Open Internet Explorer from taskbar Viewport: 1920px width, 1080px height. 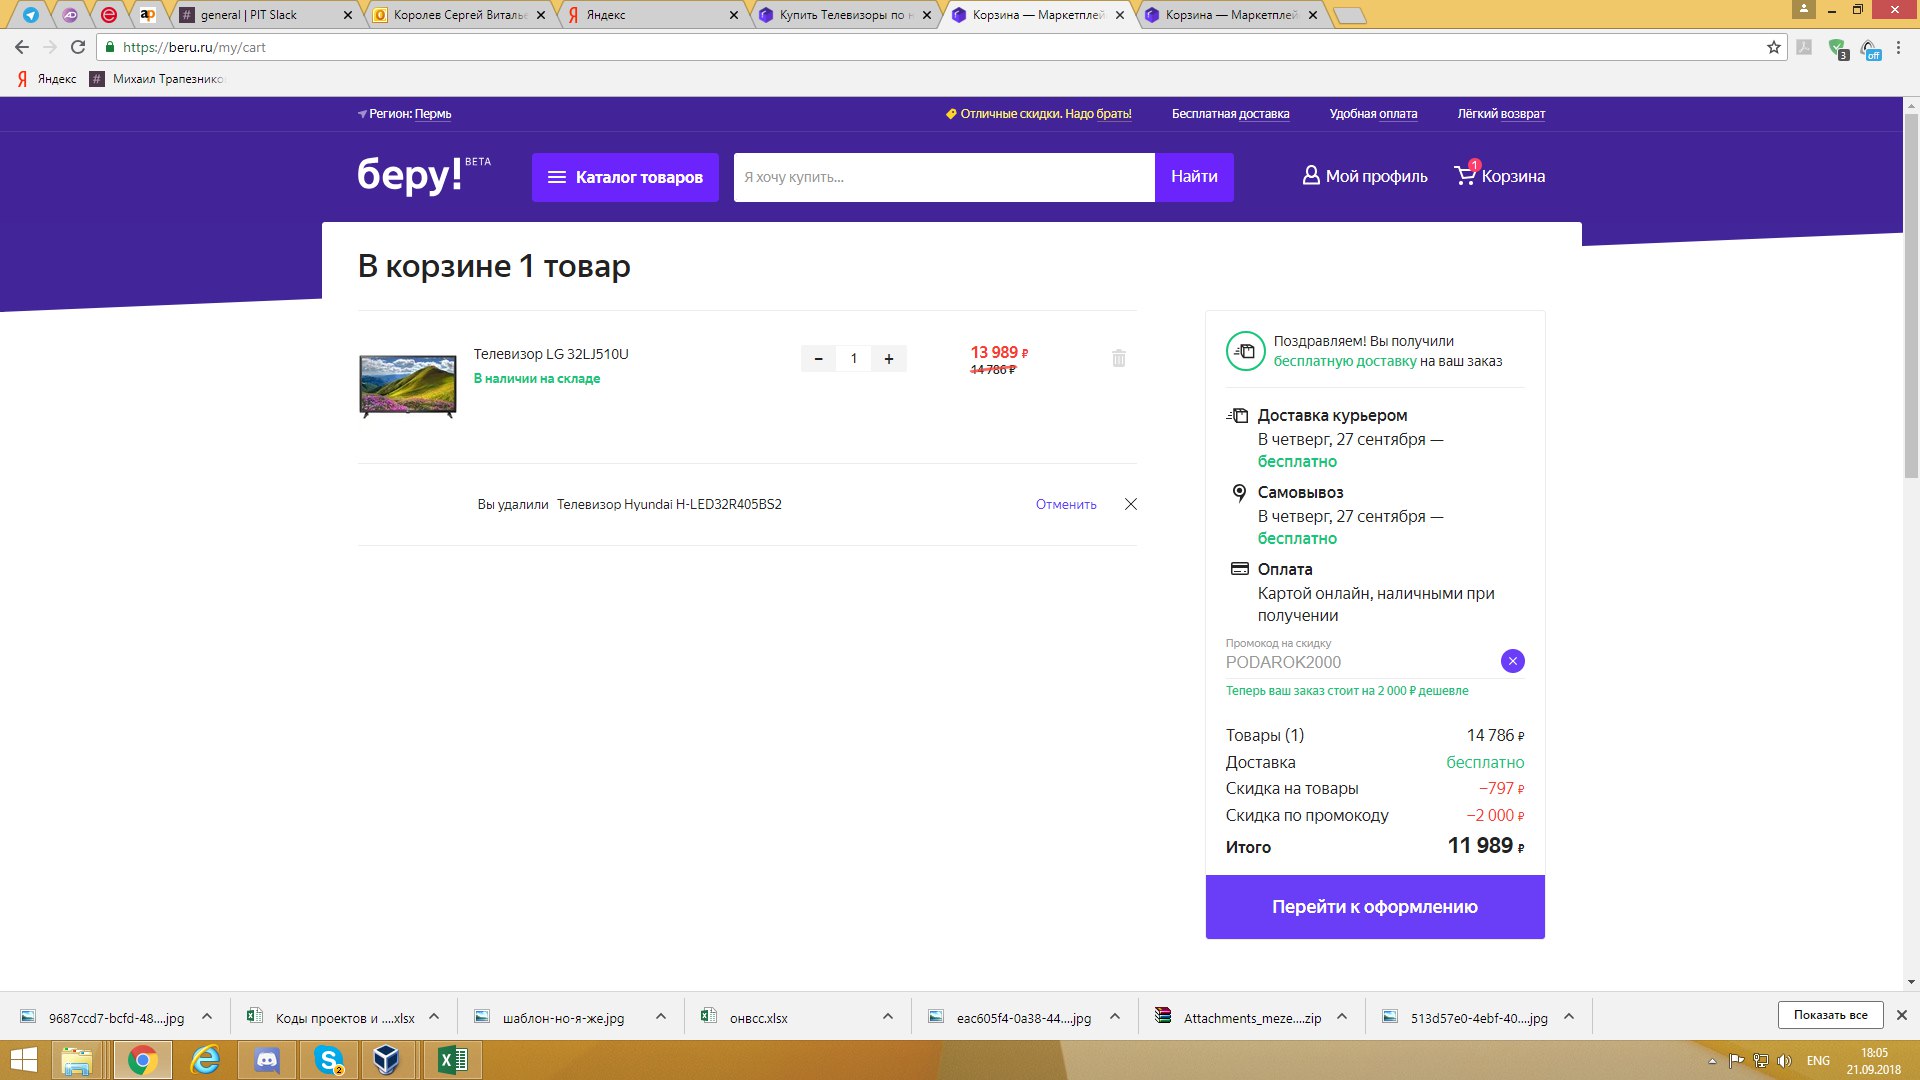[205, 1060]
